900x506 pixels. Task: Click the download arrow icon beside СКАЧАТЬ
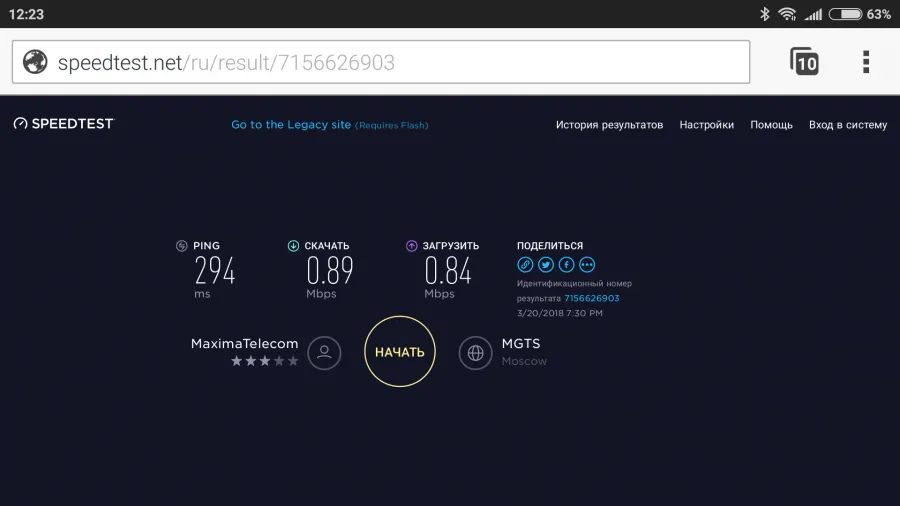(x=293, y=246)
